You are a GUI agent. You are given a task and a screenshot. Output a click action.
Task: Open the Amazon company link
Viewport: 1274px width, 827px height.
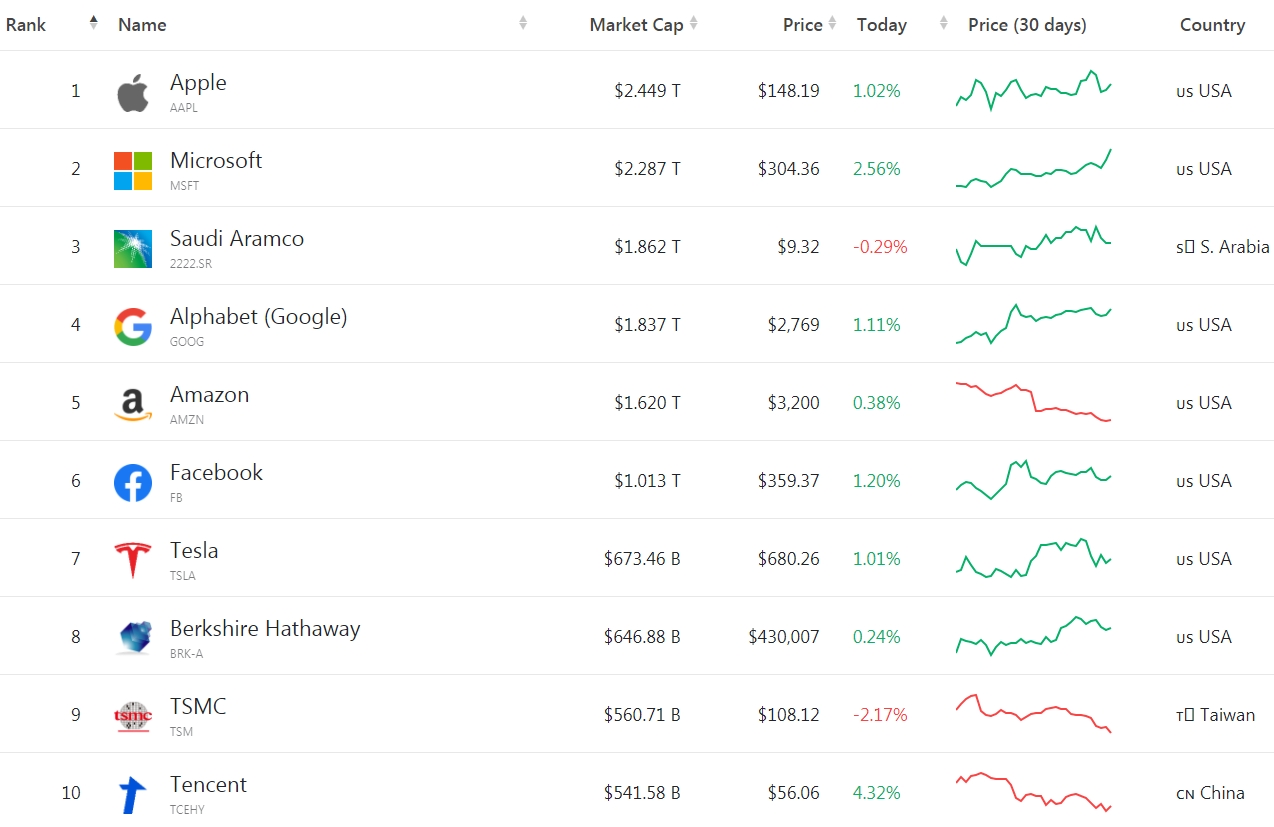tap(210, 395)
